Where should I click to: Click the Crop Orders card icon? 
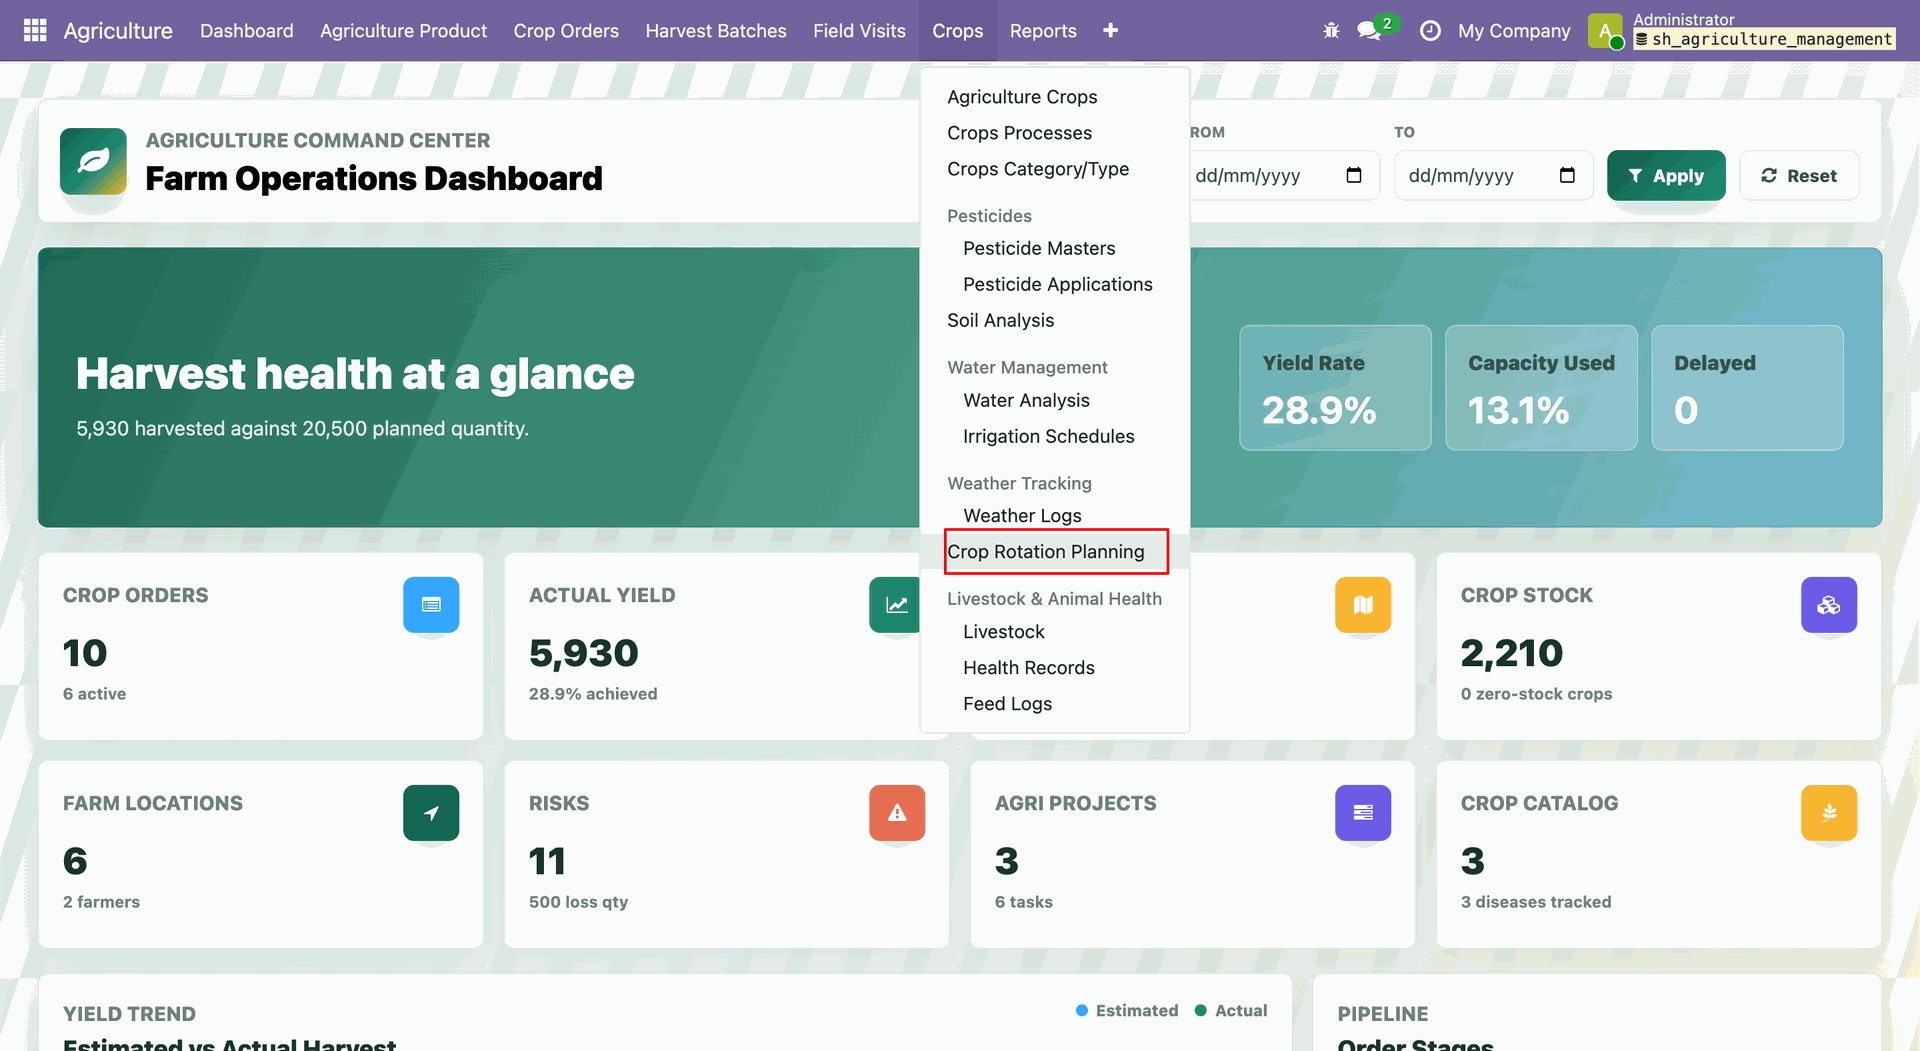pyautogui.click(x=431, y=605)
